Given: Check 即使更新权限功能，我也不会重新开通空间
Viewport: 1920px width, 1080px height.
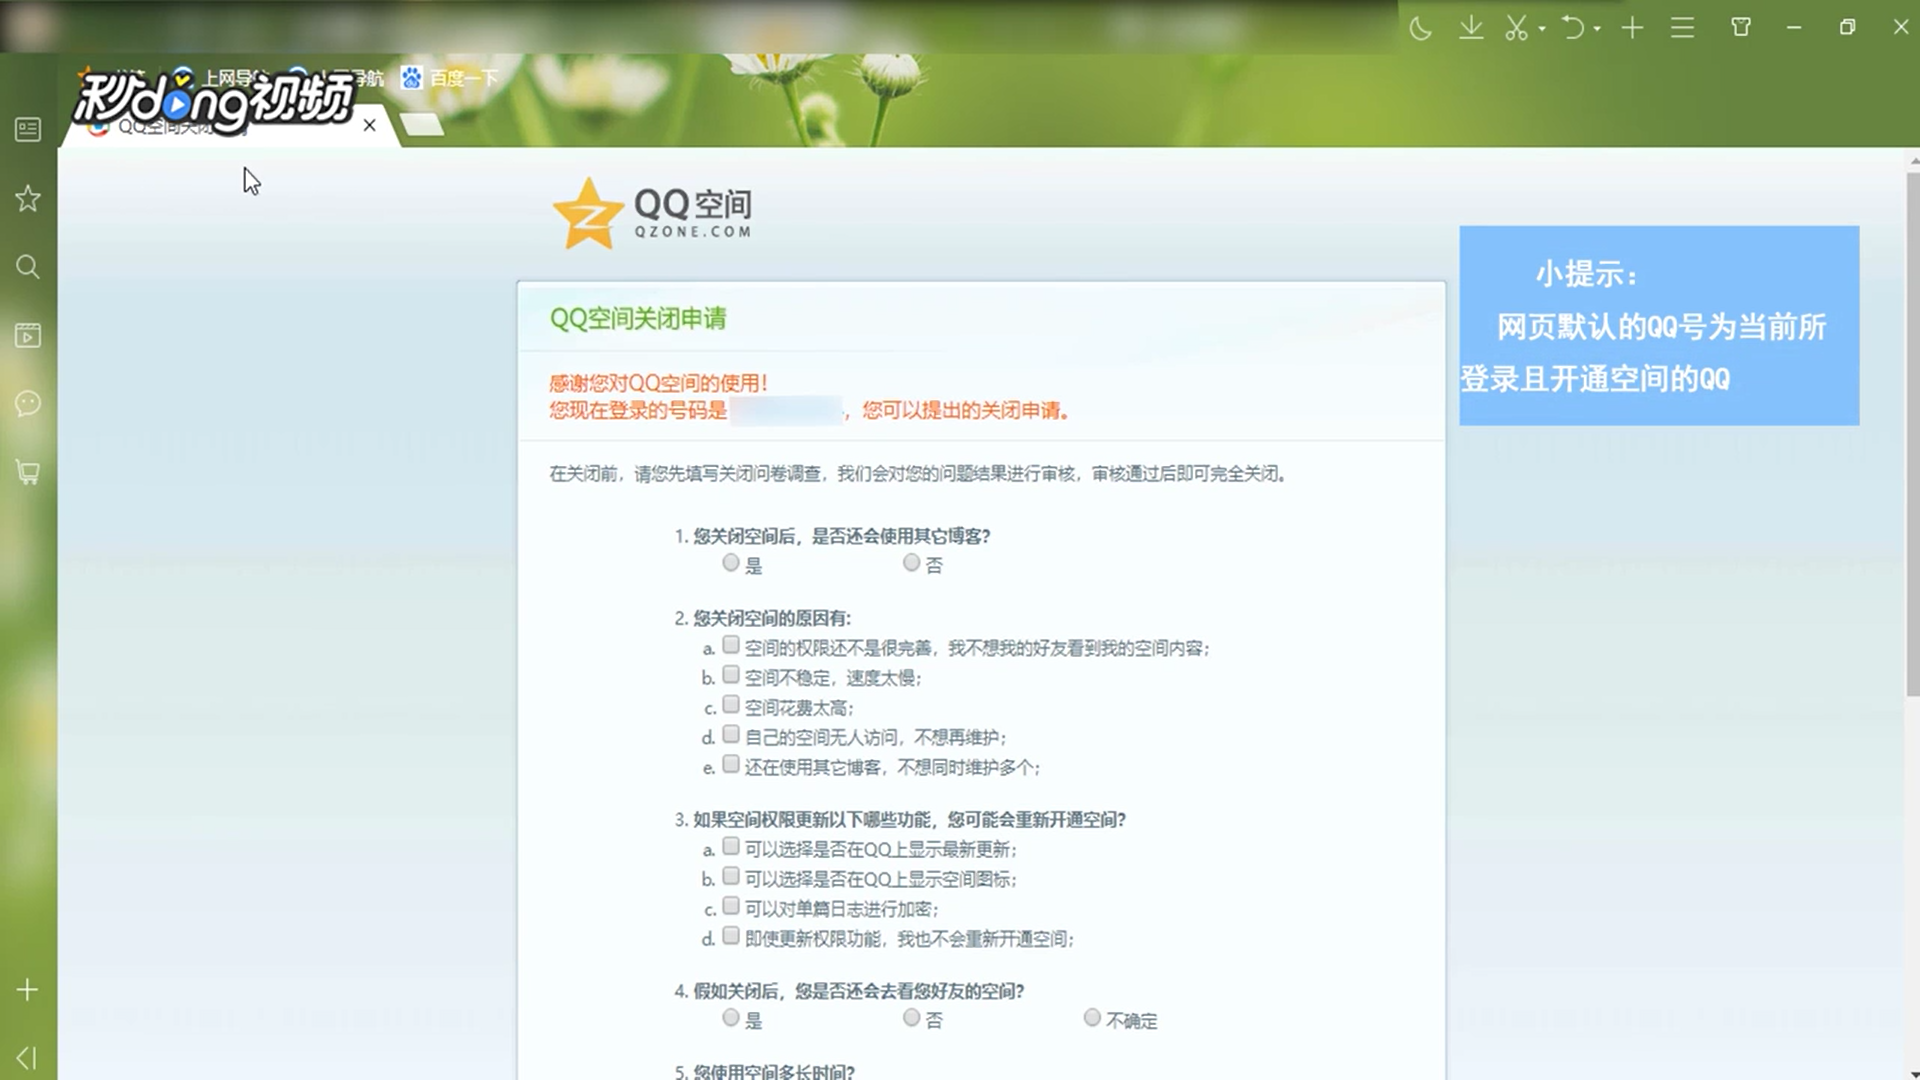Looking at the screenshot, I should (731, 936).
